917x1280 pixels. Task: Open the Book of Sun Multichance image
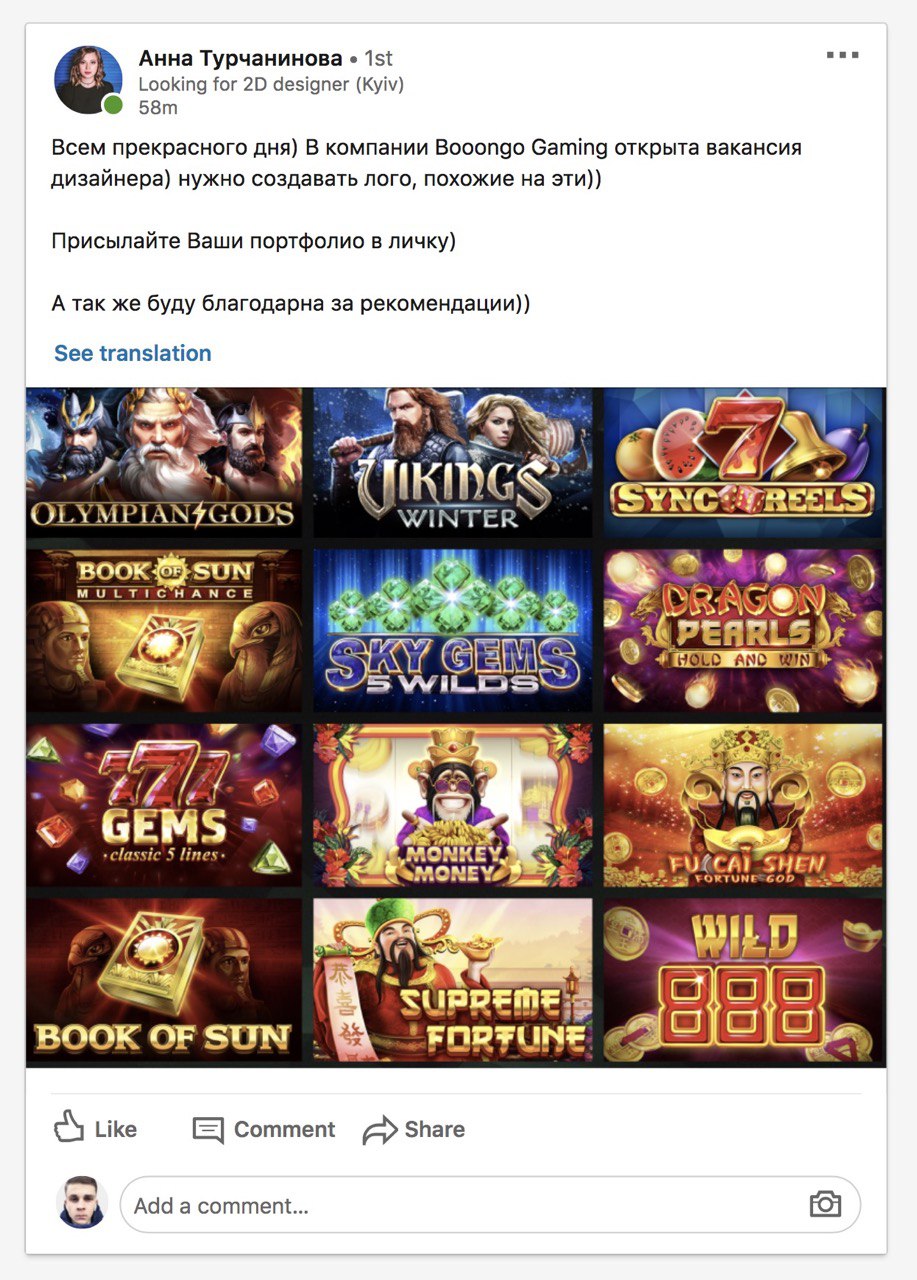point(164,630)
